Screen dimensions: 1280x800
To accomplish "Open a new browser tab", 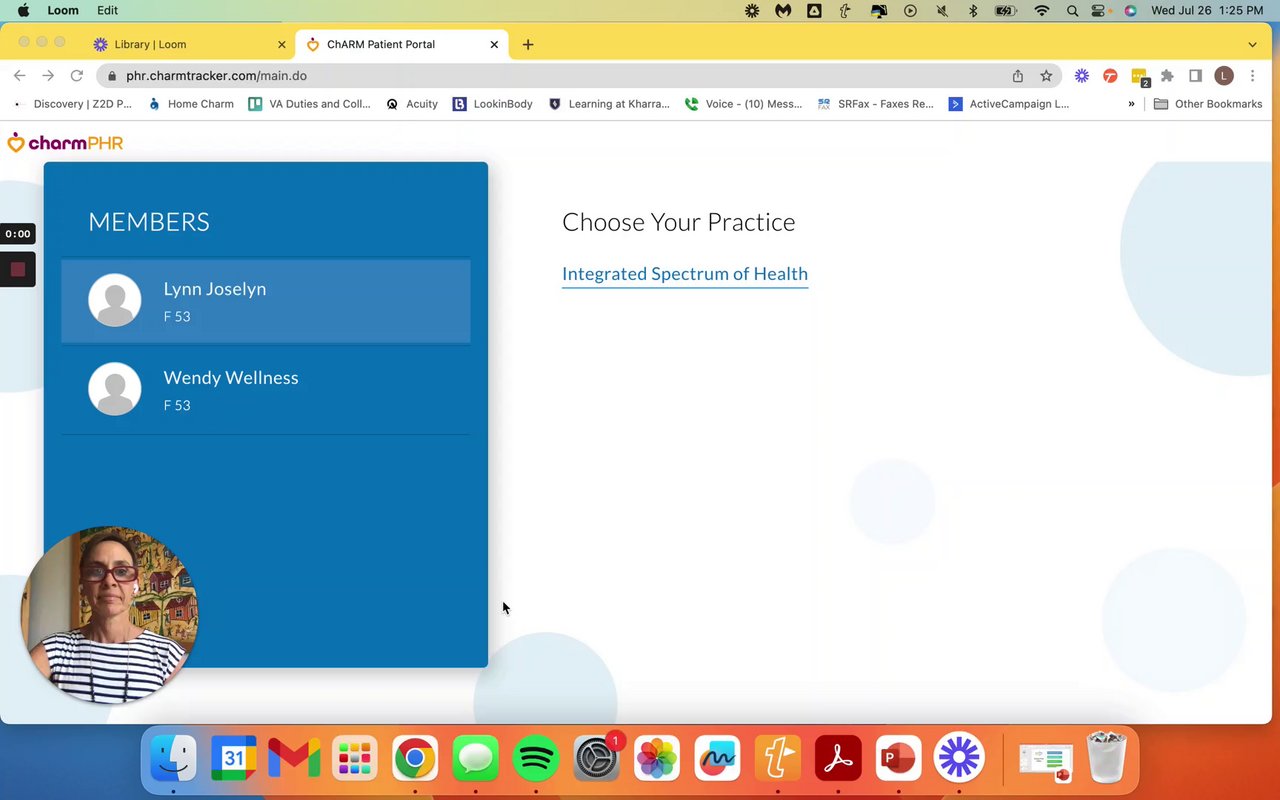I will [528, 44].
